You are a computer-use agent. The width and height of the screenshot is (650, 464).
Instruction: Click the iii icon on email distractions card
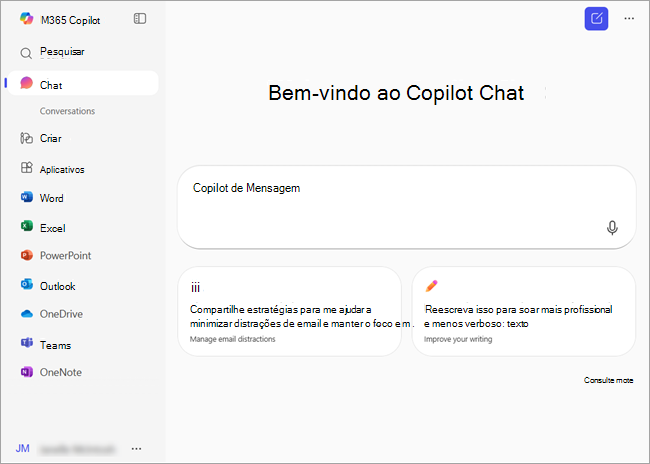pos(195,287)
